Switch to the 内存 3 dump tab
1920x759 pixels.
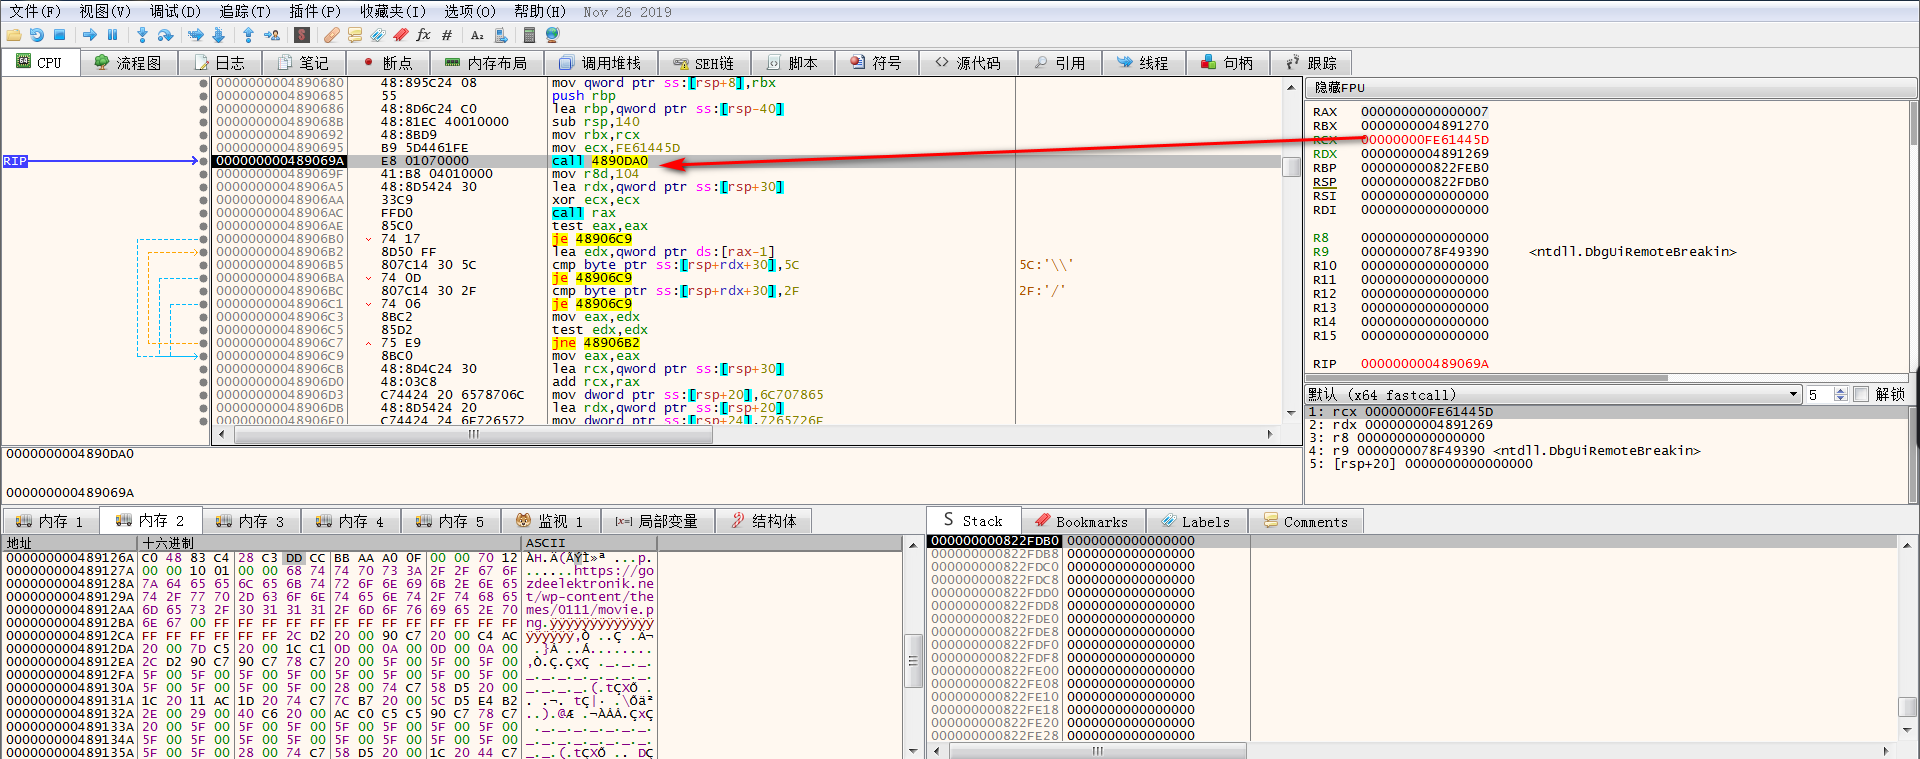point(252,521)
